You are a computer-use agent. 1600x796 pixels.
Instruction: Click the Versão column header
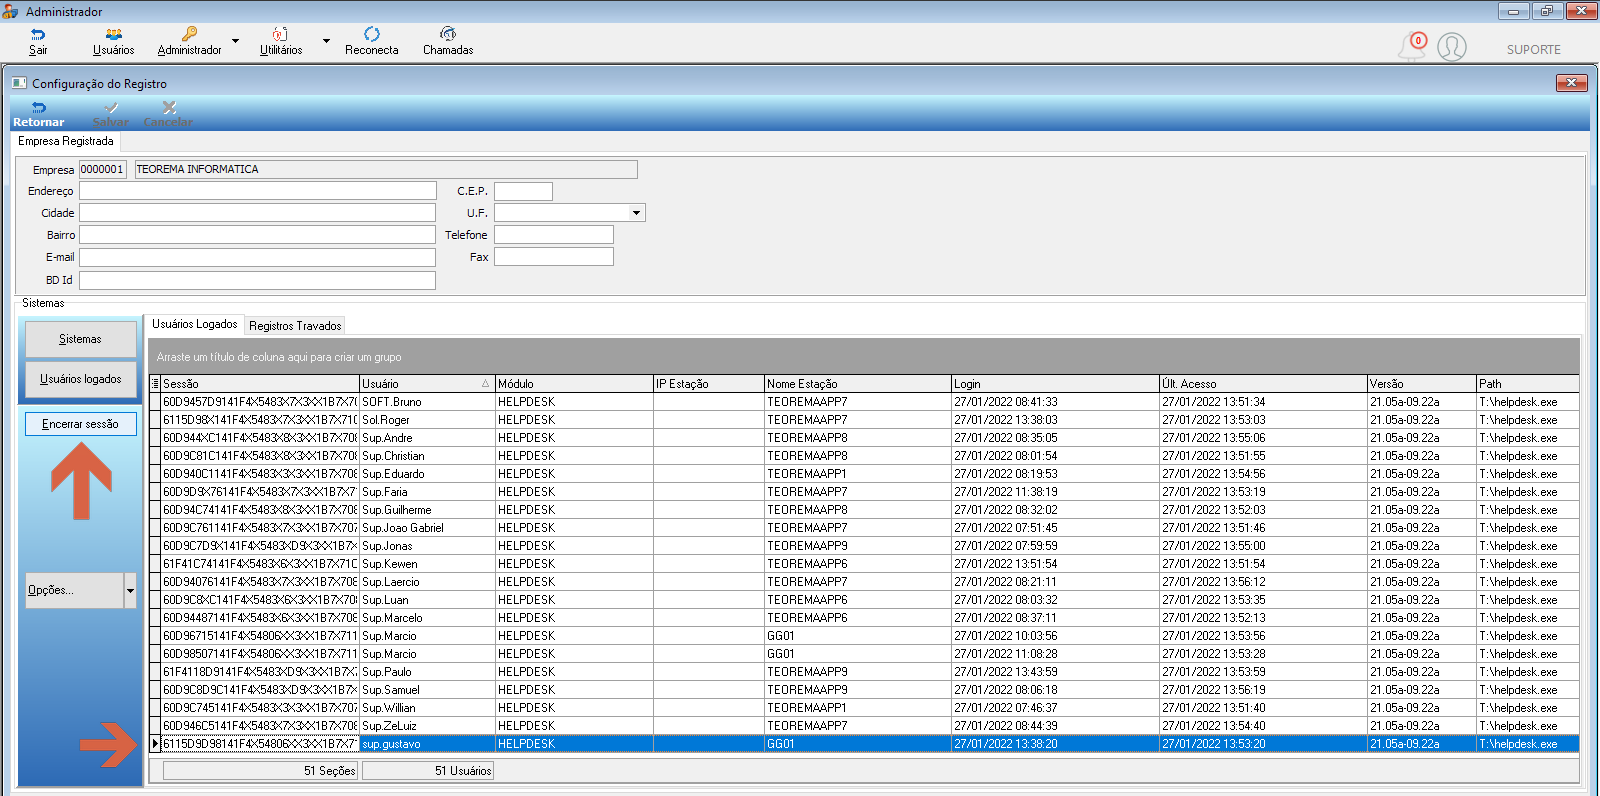click(1422, 384)
